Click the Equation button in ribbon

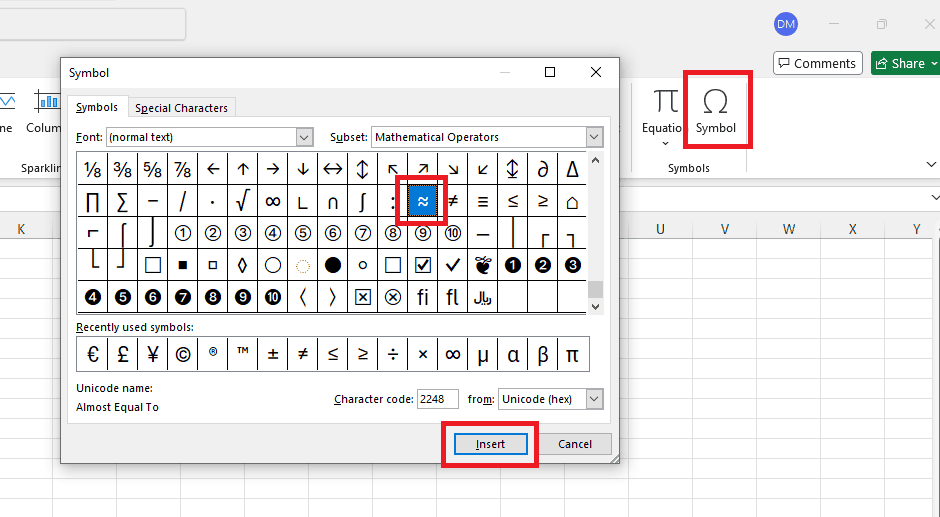point(664,112)
